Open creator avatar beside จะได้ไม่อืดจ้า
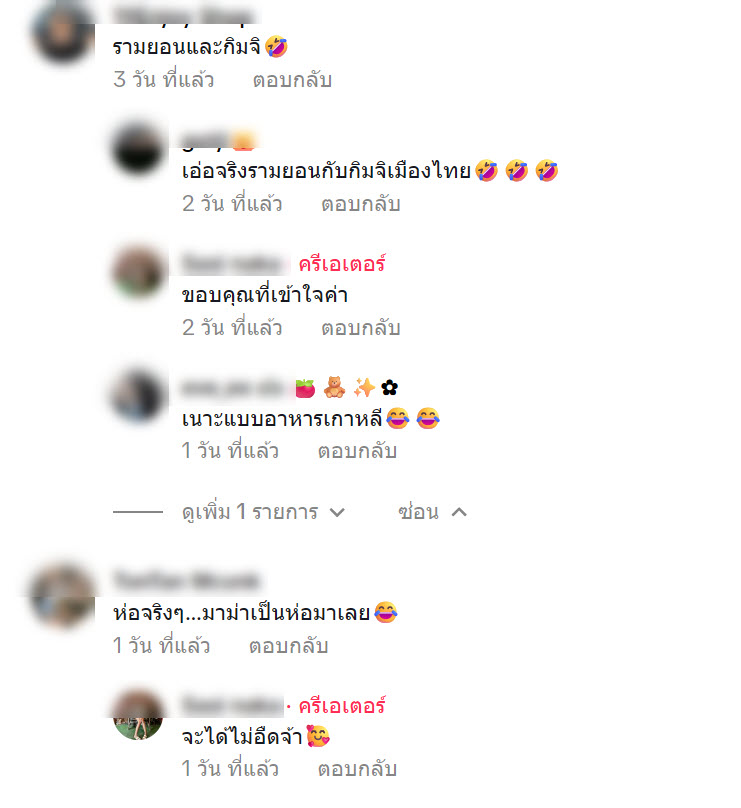This screenshot has width=741, height=808. (138, 714)
